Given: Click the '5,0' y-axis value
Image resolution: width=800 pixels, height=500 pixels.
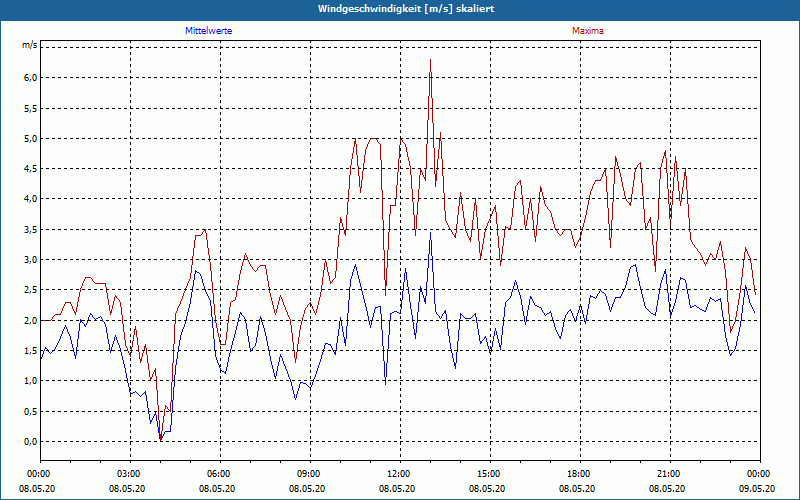Looking at the screenshot, I should 31,138.
